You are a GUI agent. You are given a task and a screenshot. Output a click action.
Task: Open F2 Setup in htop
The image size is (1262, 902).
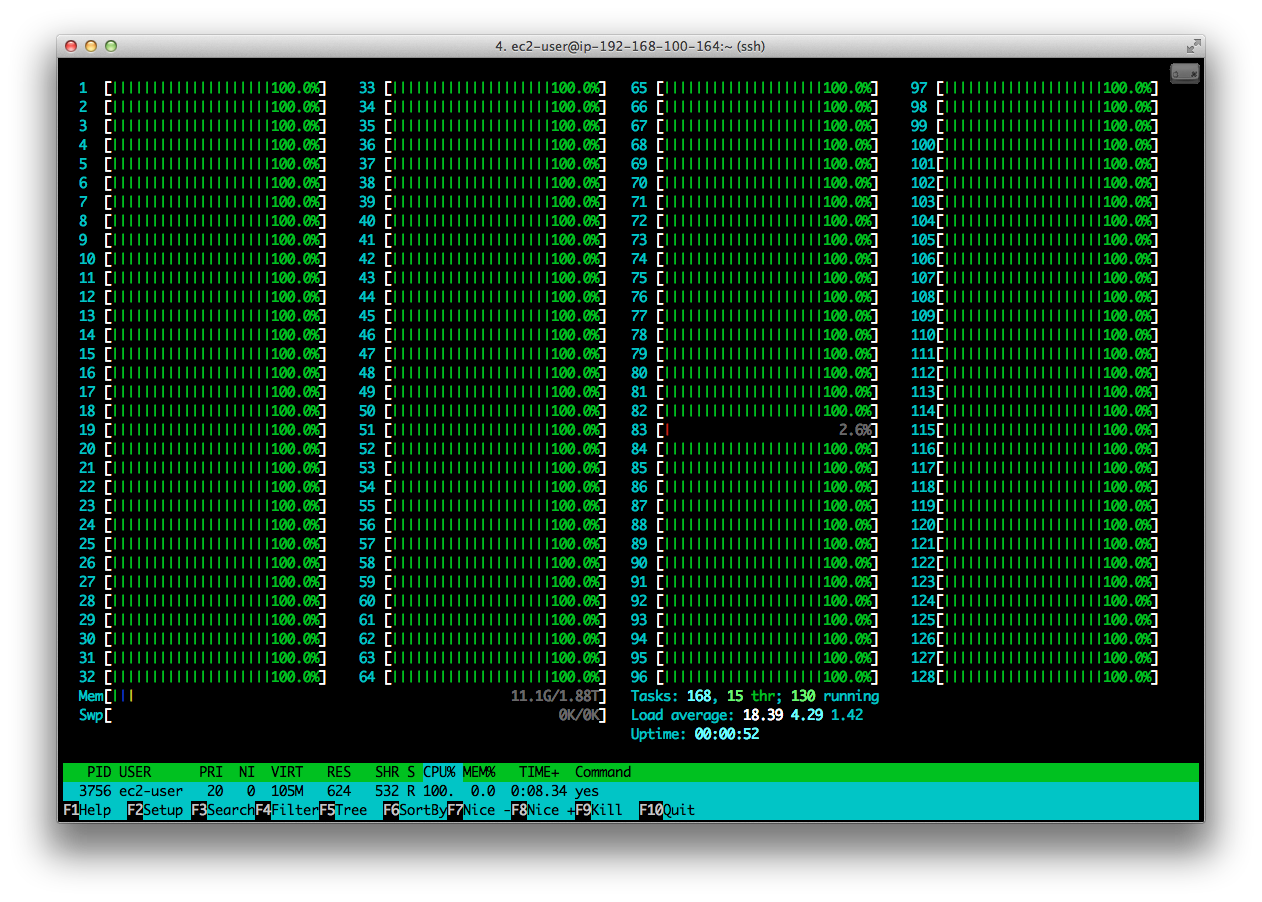(x=155, y=810)
